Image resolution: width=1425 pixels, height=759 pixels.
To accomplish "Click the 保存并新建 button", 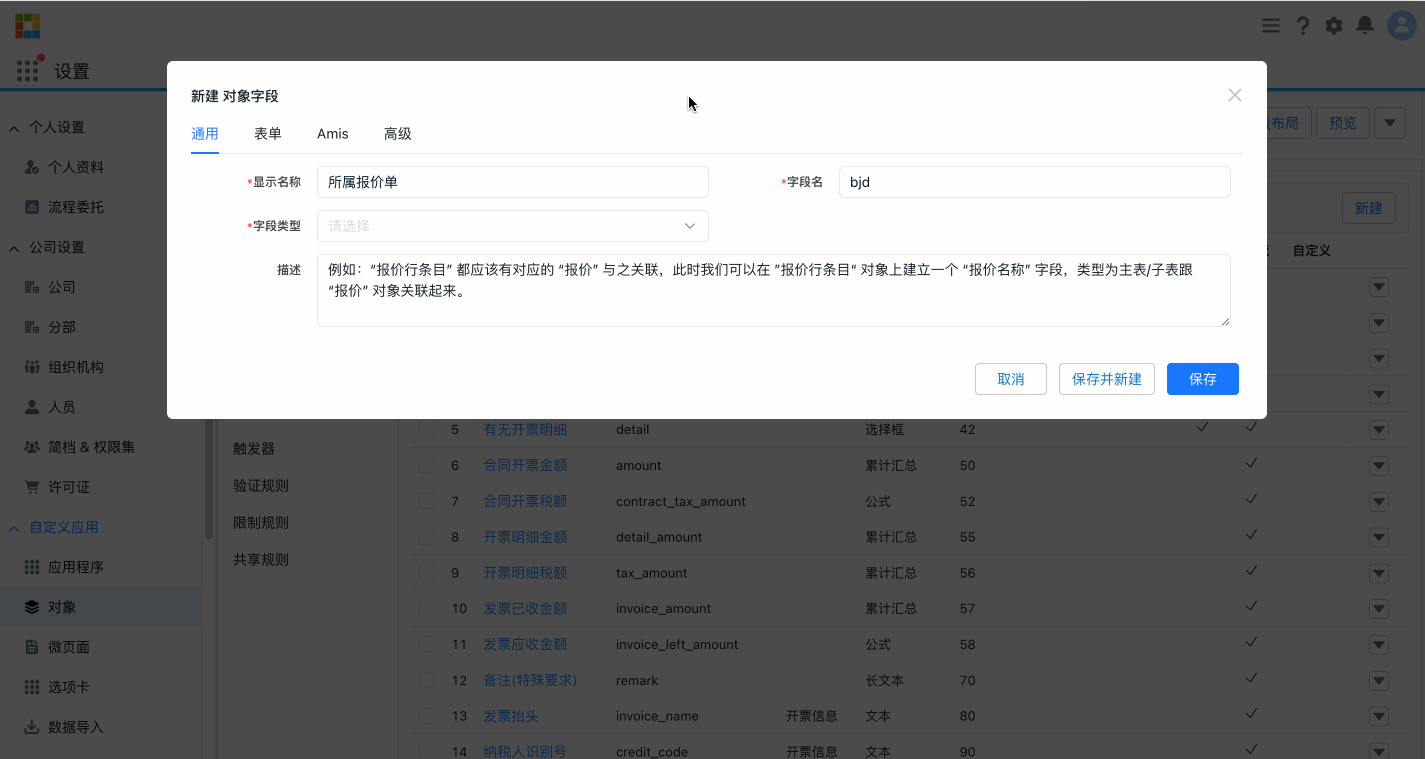I will 1106,379.
